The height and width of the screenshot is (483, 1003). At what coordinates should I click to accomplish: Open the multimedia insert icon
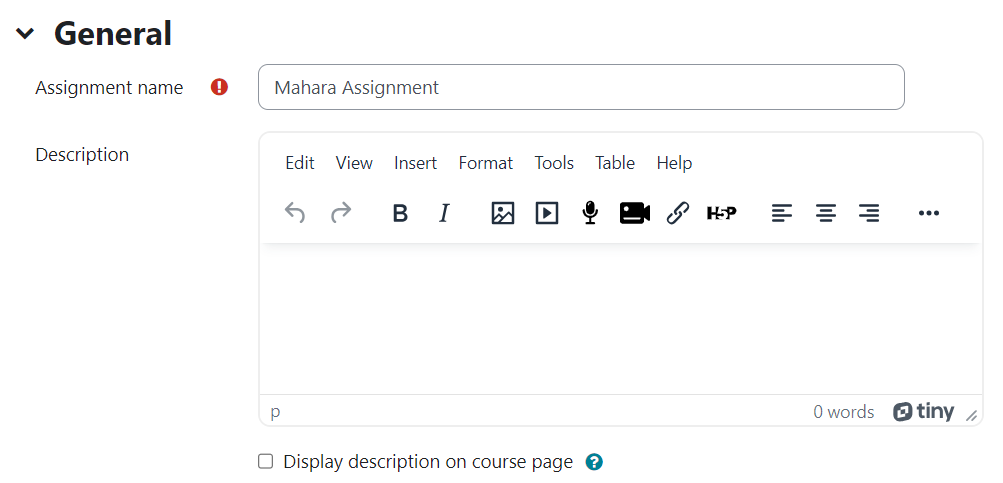547,213
